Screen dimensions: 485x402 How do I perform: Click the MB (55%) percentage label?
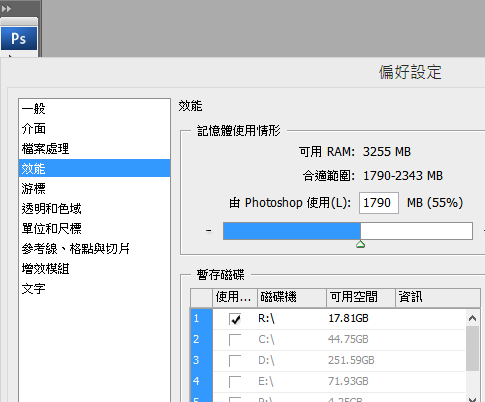pos(435,203)
